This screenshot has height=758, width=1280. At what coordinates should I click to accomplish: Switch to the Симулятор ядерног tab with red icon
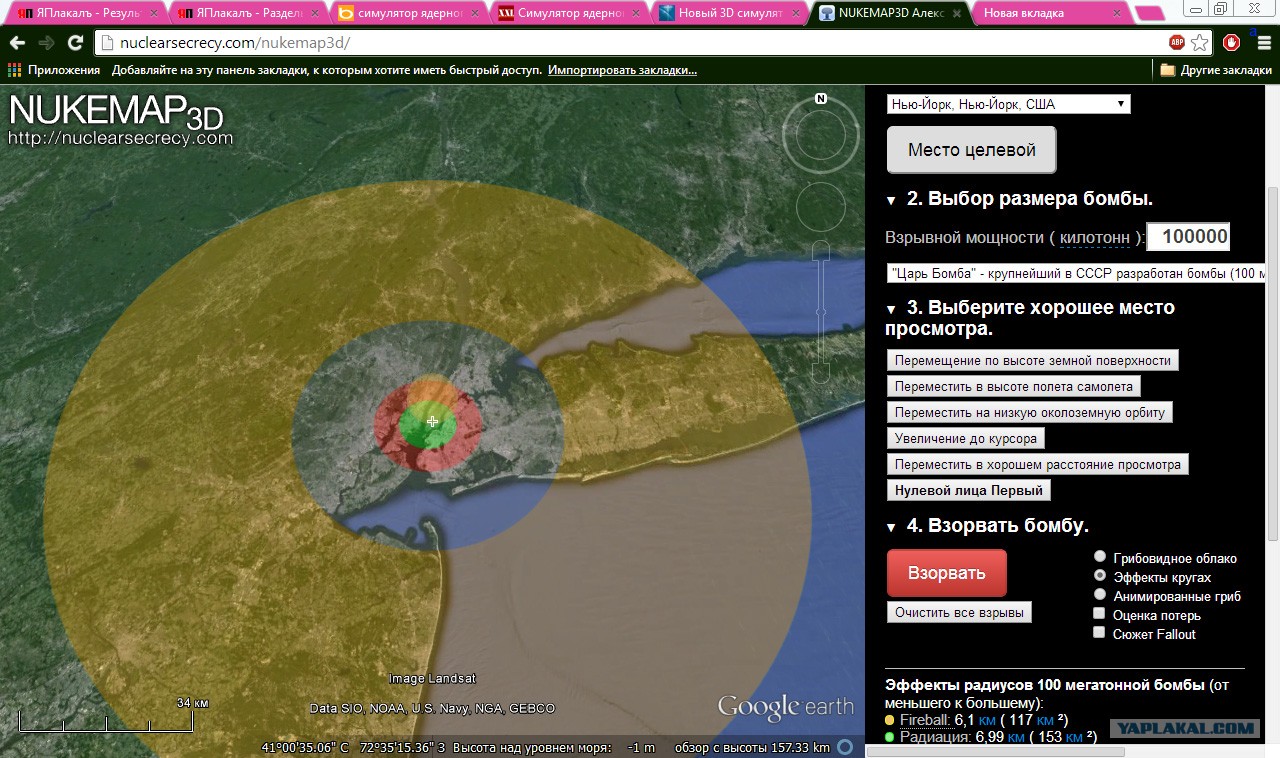tap(567, 13)
